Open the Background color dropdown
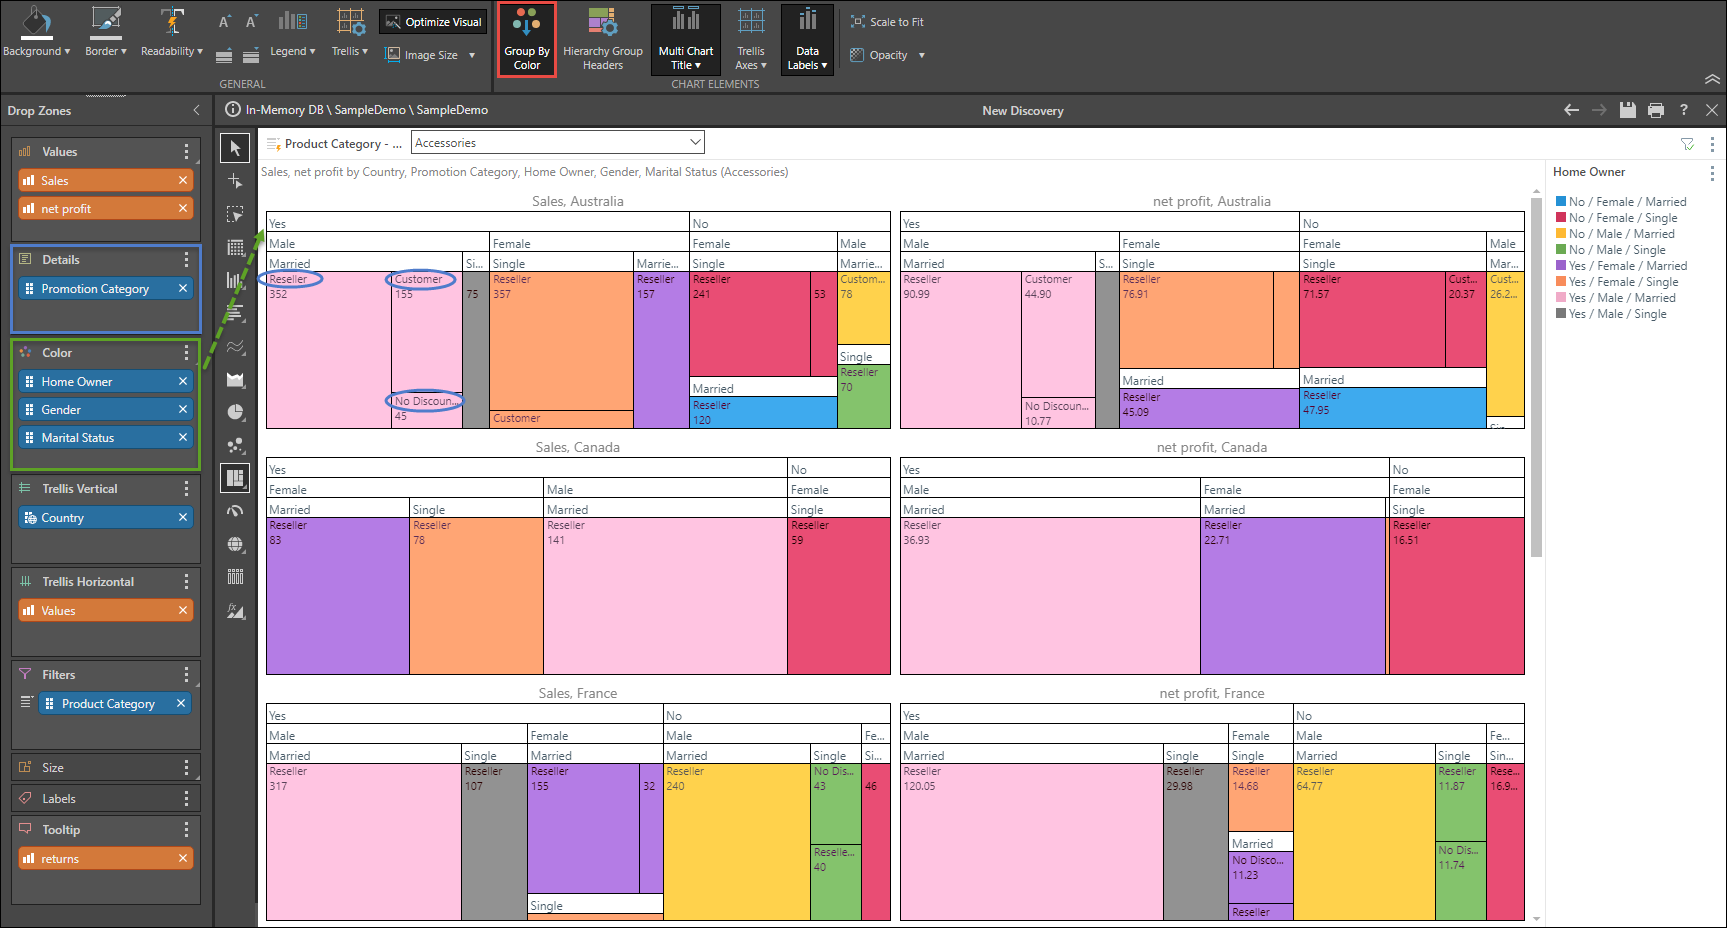 (36, 34)
